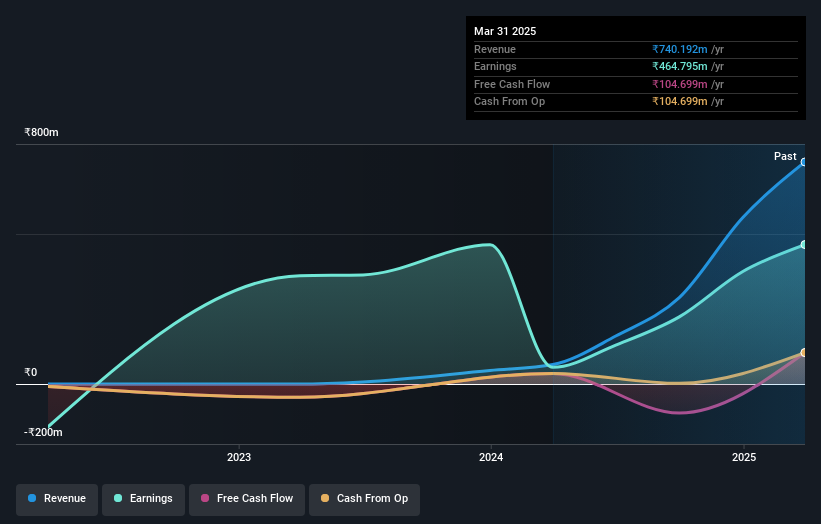Click the ₹464.795m earnings value
The height and width of the screenshot is (524, 821).
click(680, 66)
